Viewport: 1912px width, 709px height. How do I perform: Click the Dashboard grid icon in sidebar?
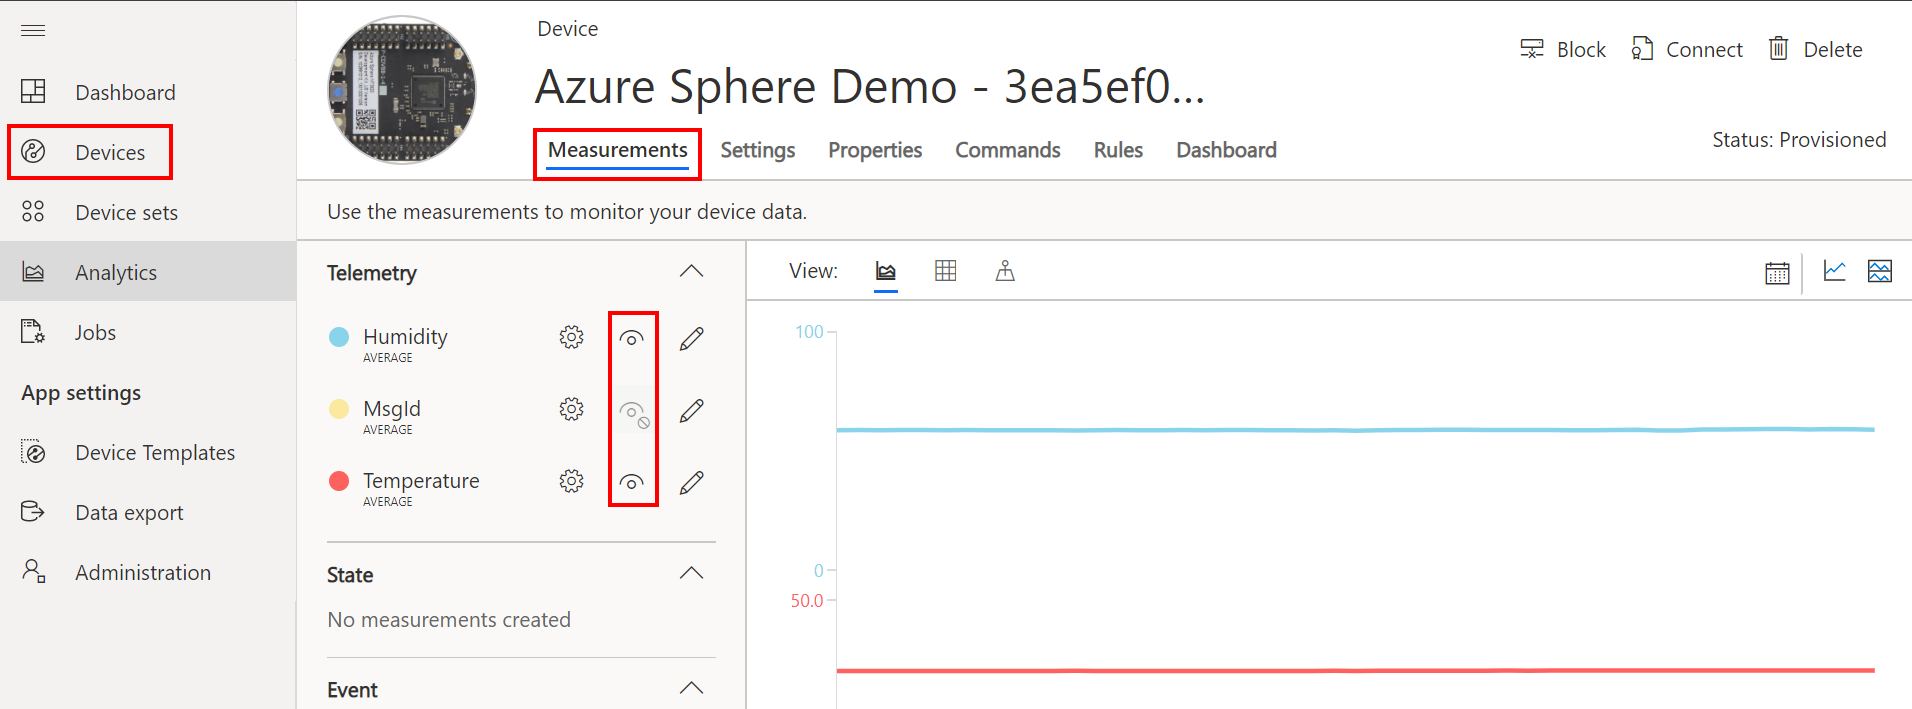tap(33, 92)
